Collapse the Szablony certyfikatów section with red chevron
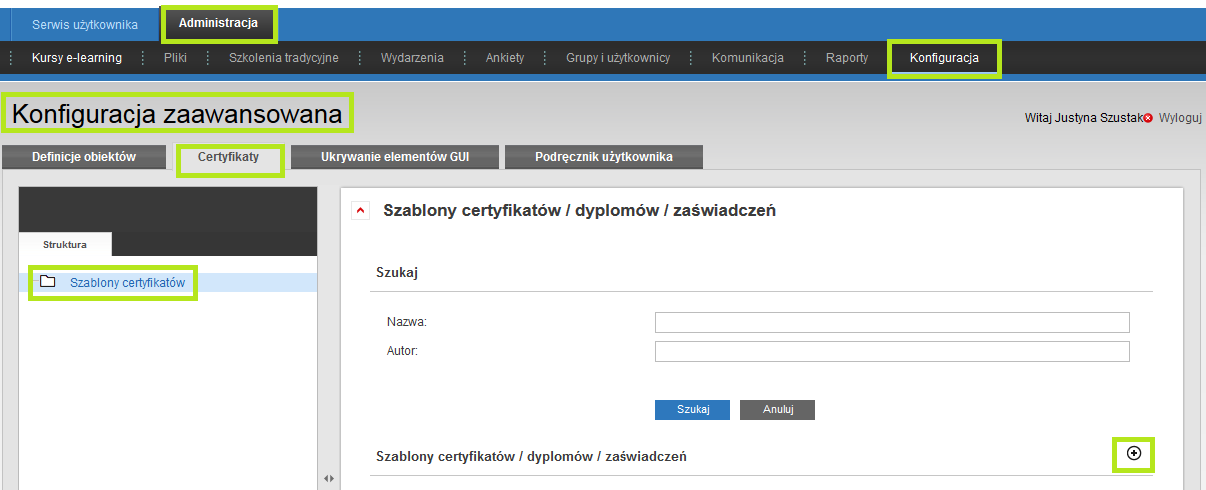This screenshot has width=1206, height=490. 361,211
